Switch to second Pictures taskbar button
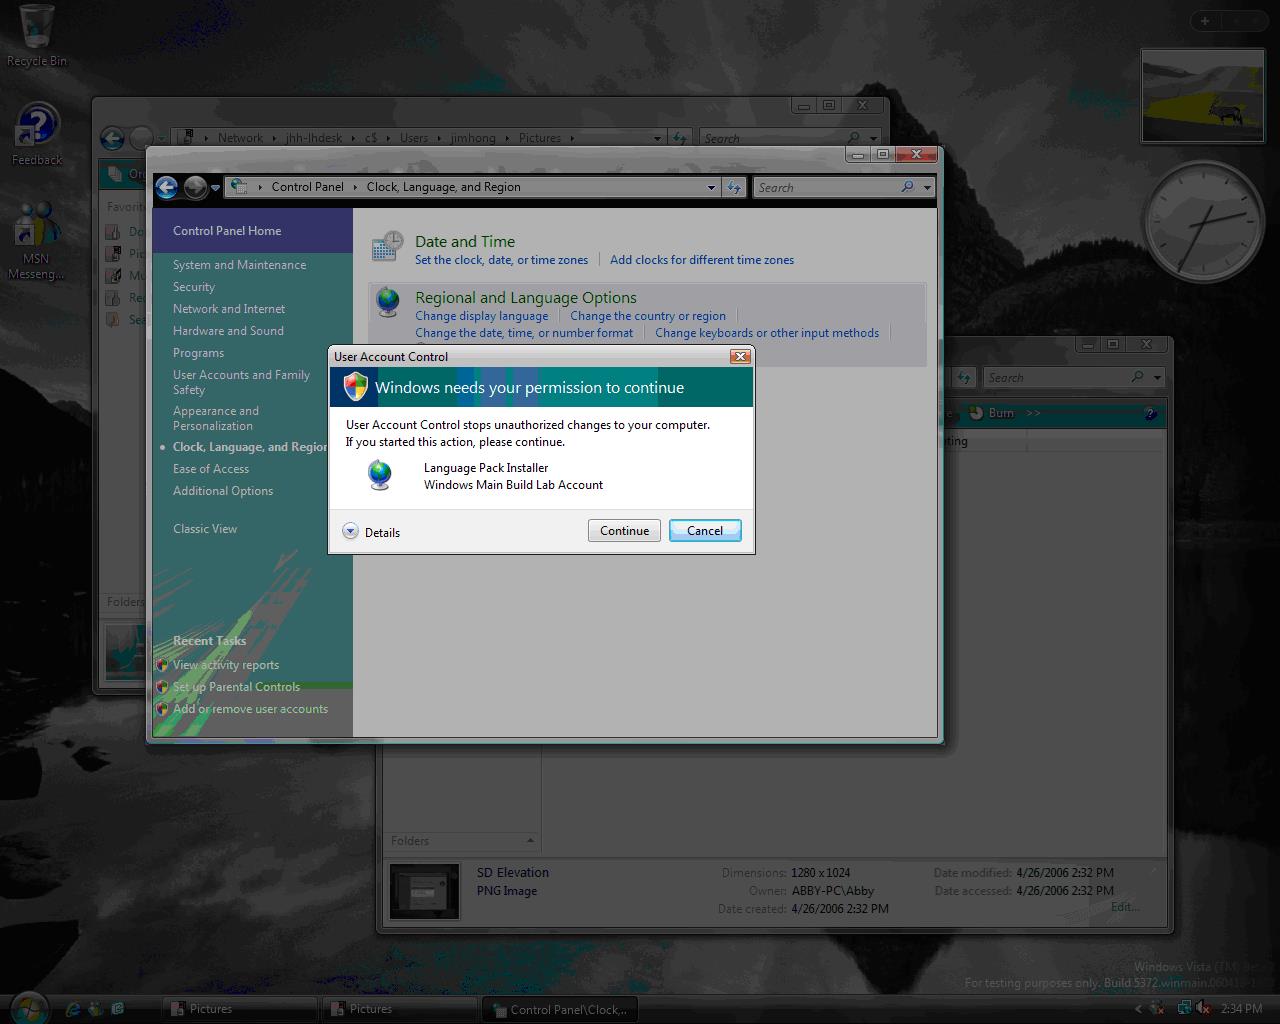Viewport: 1280px width, 1024px height. (398, 1009)
